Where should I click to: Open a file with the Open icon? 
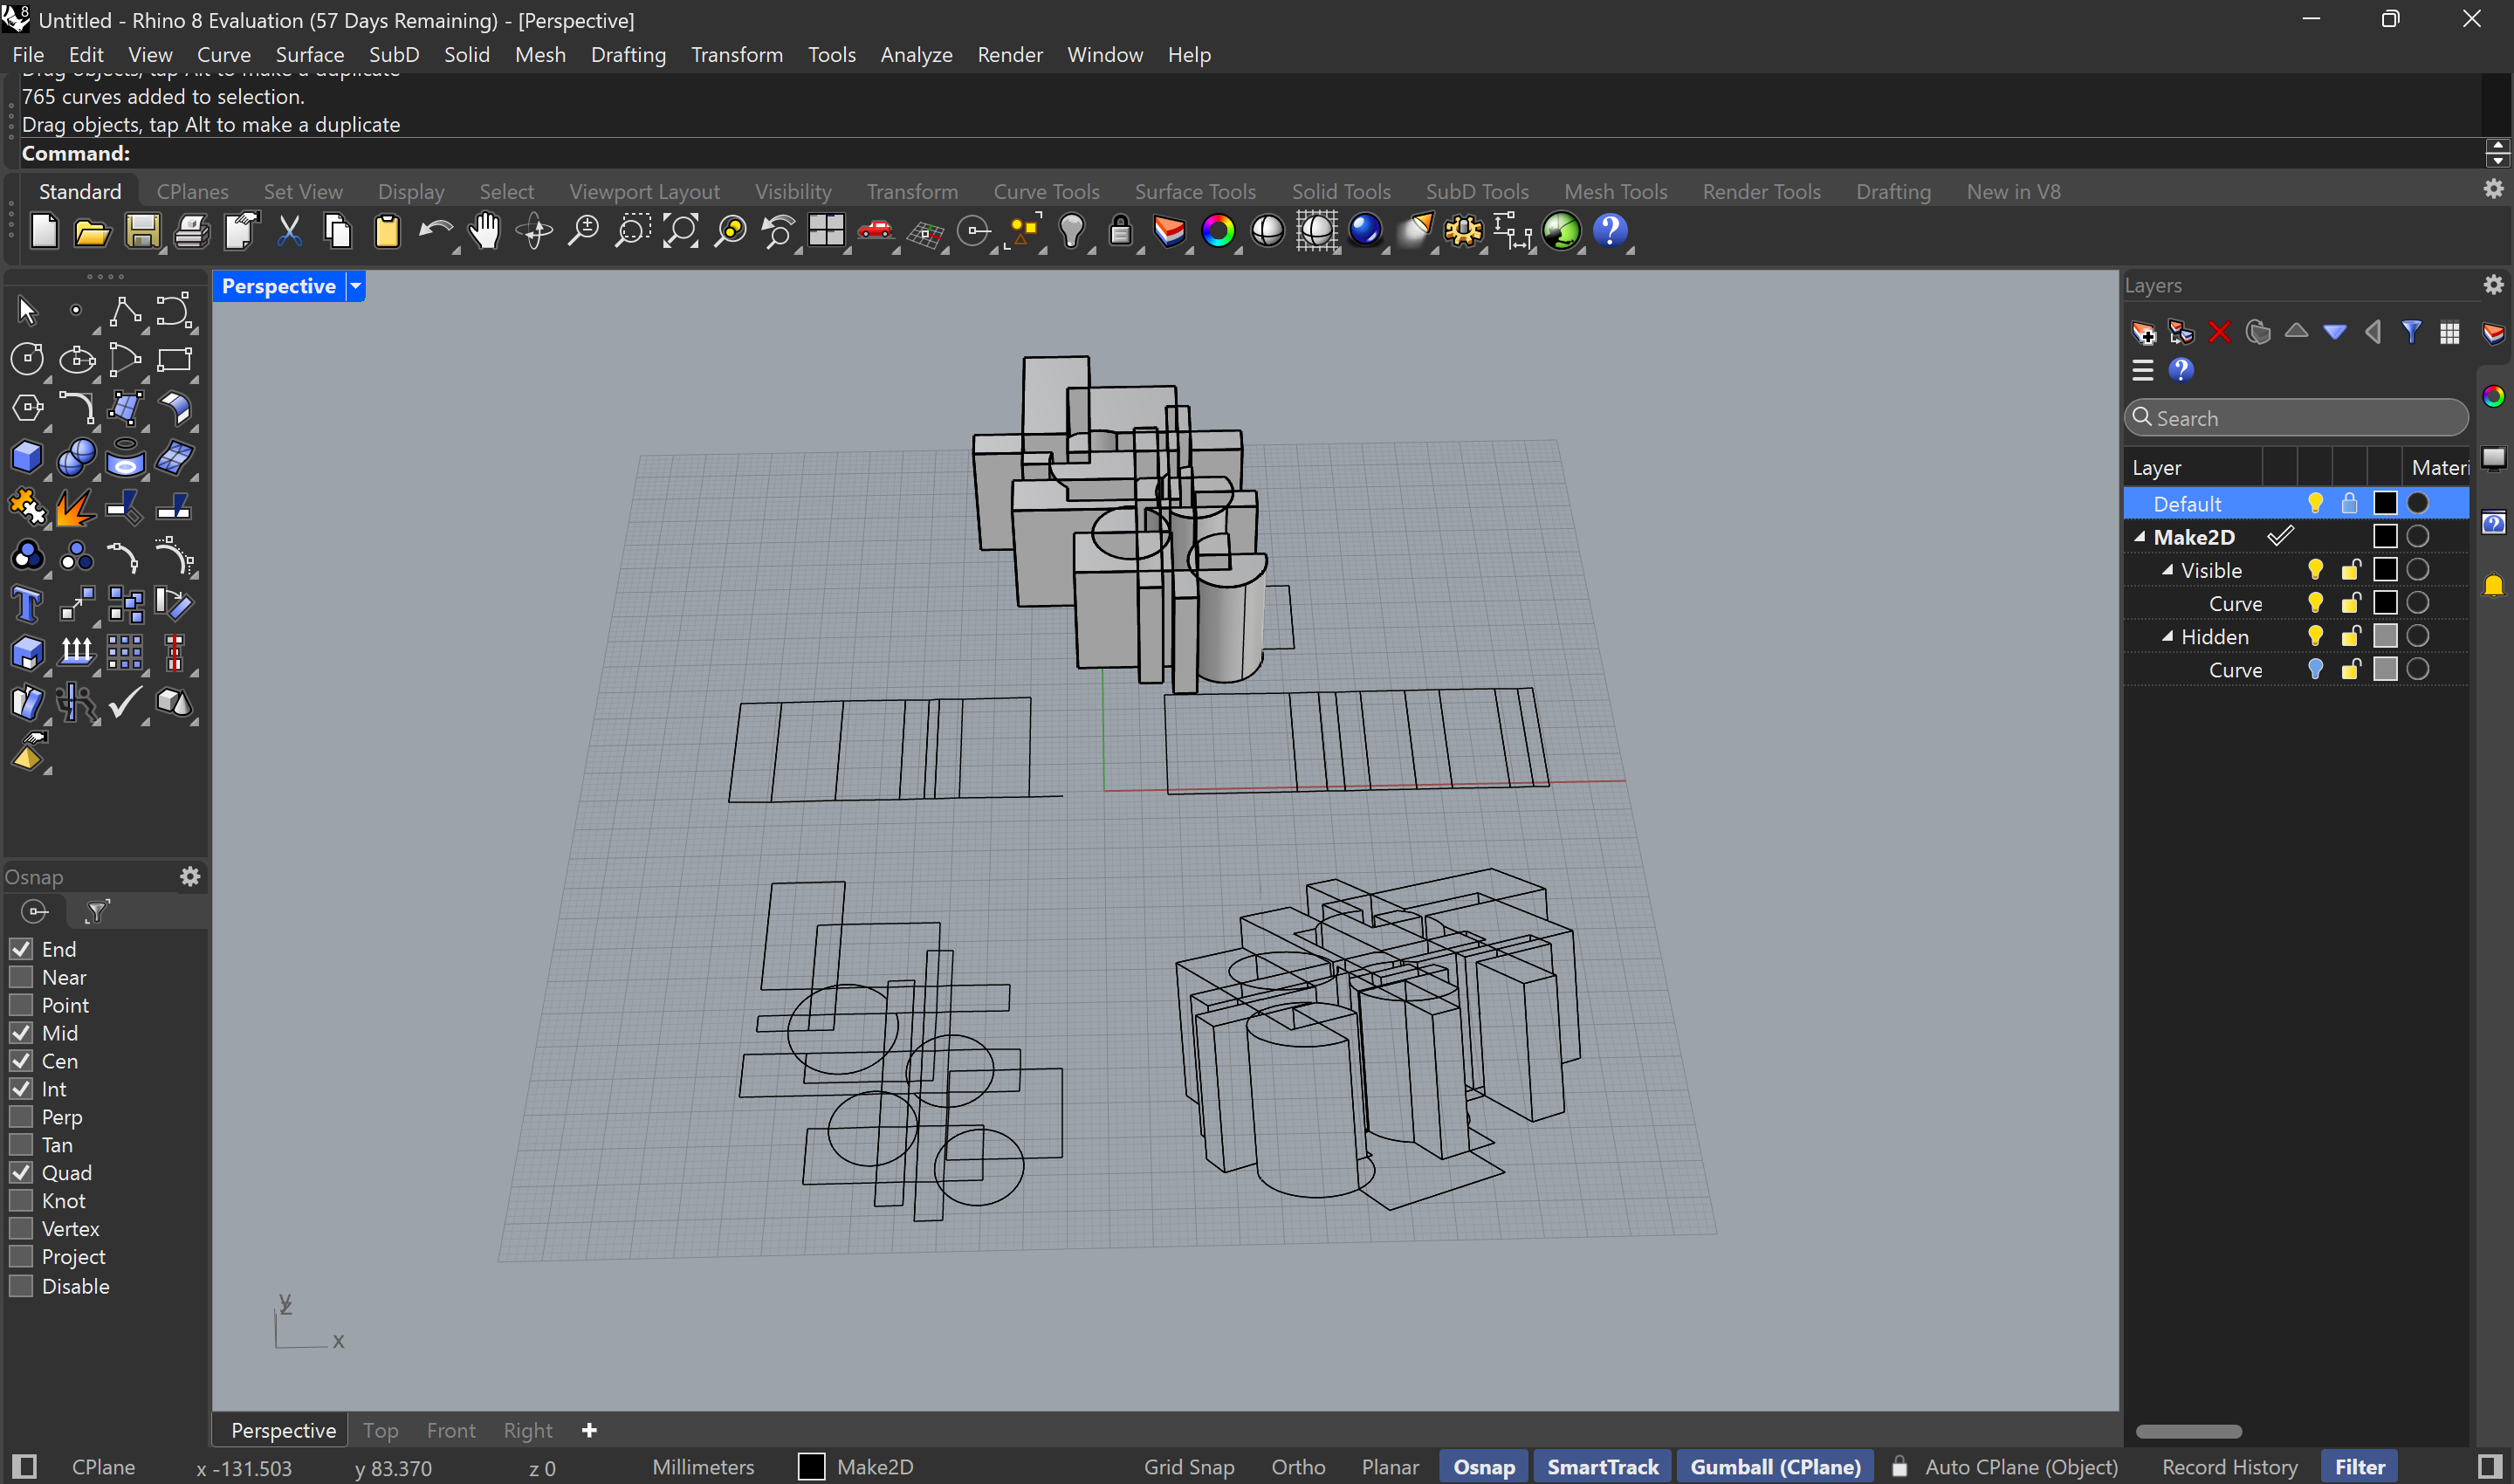click(92, 231)
